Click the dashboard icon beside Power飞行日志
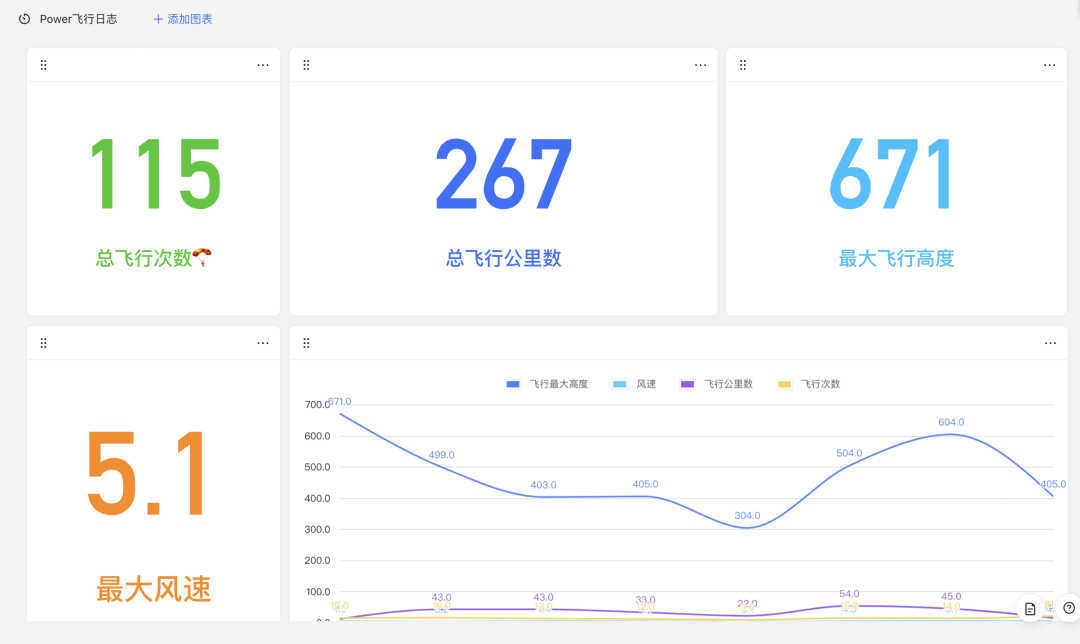The height and width of the screenshot is (644, 1080). pyautogui.click(x=25, y=19)
